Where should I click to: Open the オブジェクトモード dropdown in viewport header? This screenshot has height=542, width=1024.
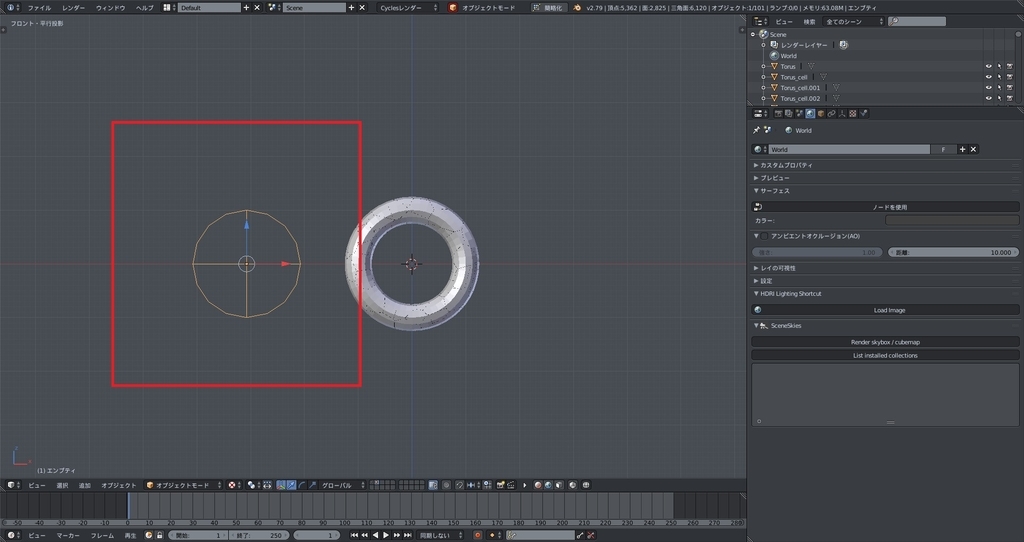182,485
